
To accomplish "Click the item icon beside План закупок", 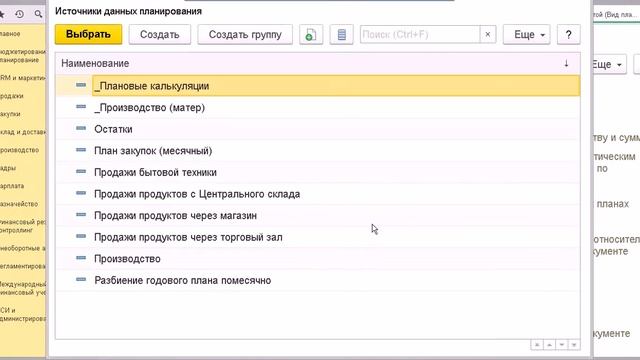I will point(81,150).
